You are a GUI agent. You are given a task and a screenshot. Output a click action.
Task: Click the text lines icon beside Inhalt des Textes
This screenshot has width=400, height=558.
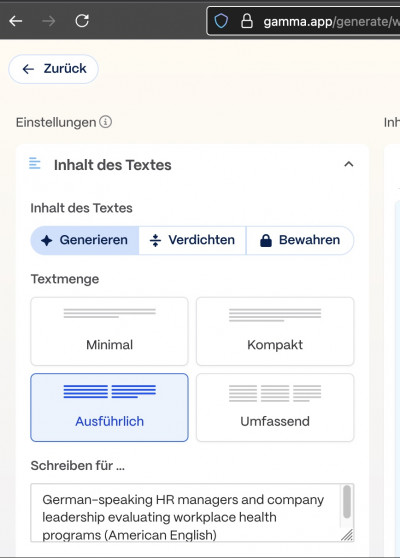coord(35,163)
